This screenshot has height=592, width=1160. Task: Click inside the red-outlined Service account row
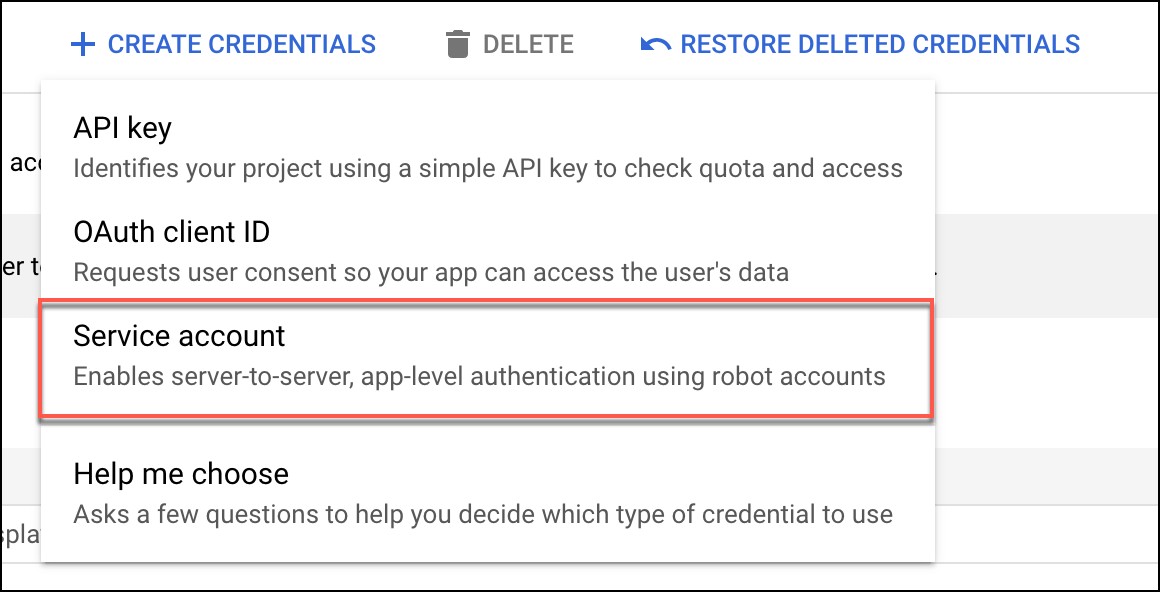click(485, 356)
